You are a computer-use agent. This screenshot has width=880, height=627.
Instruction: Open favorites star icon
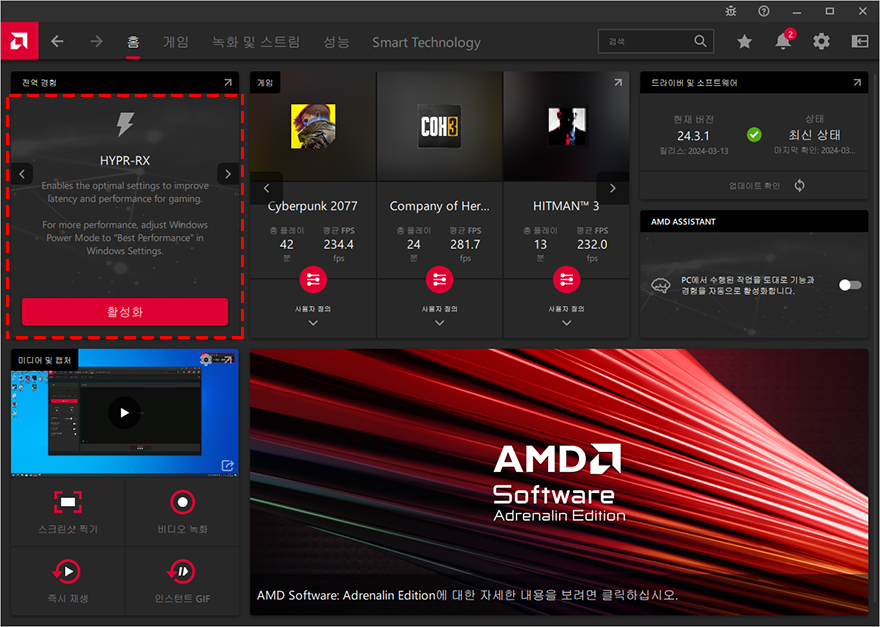point(745,41)
